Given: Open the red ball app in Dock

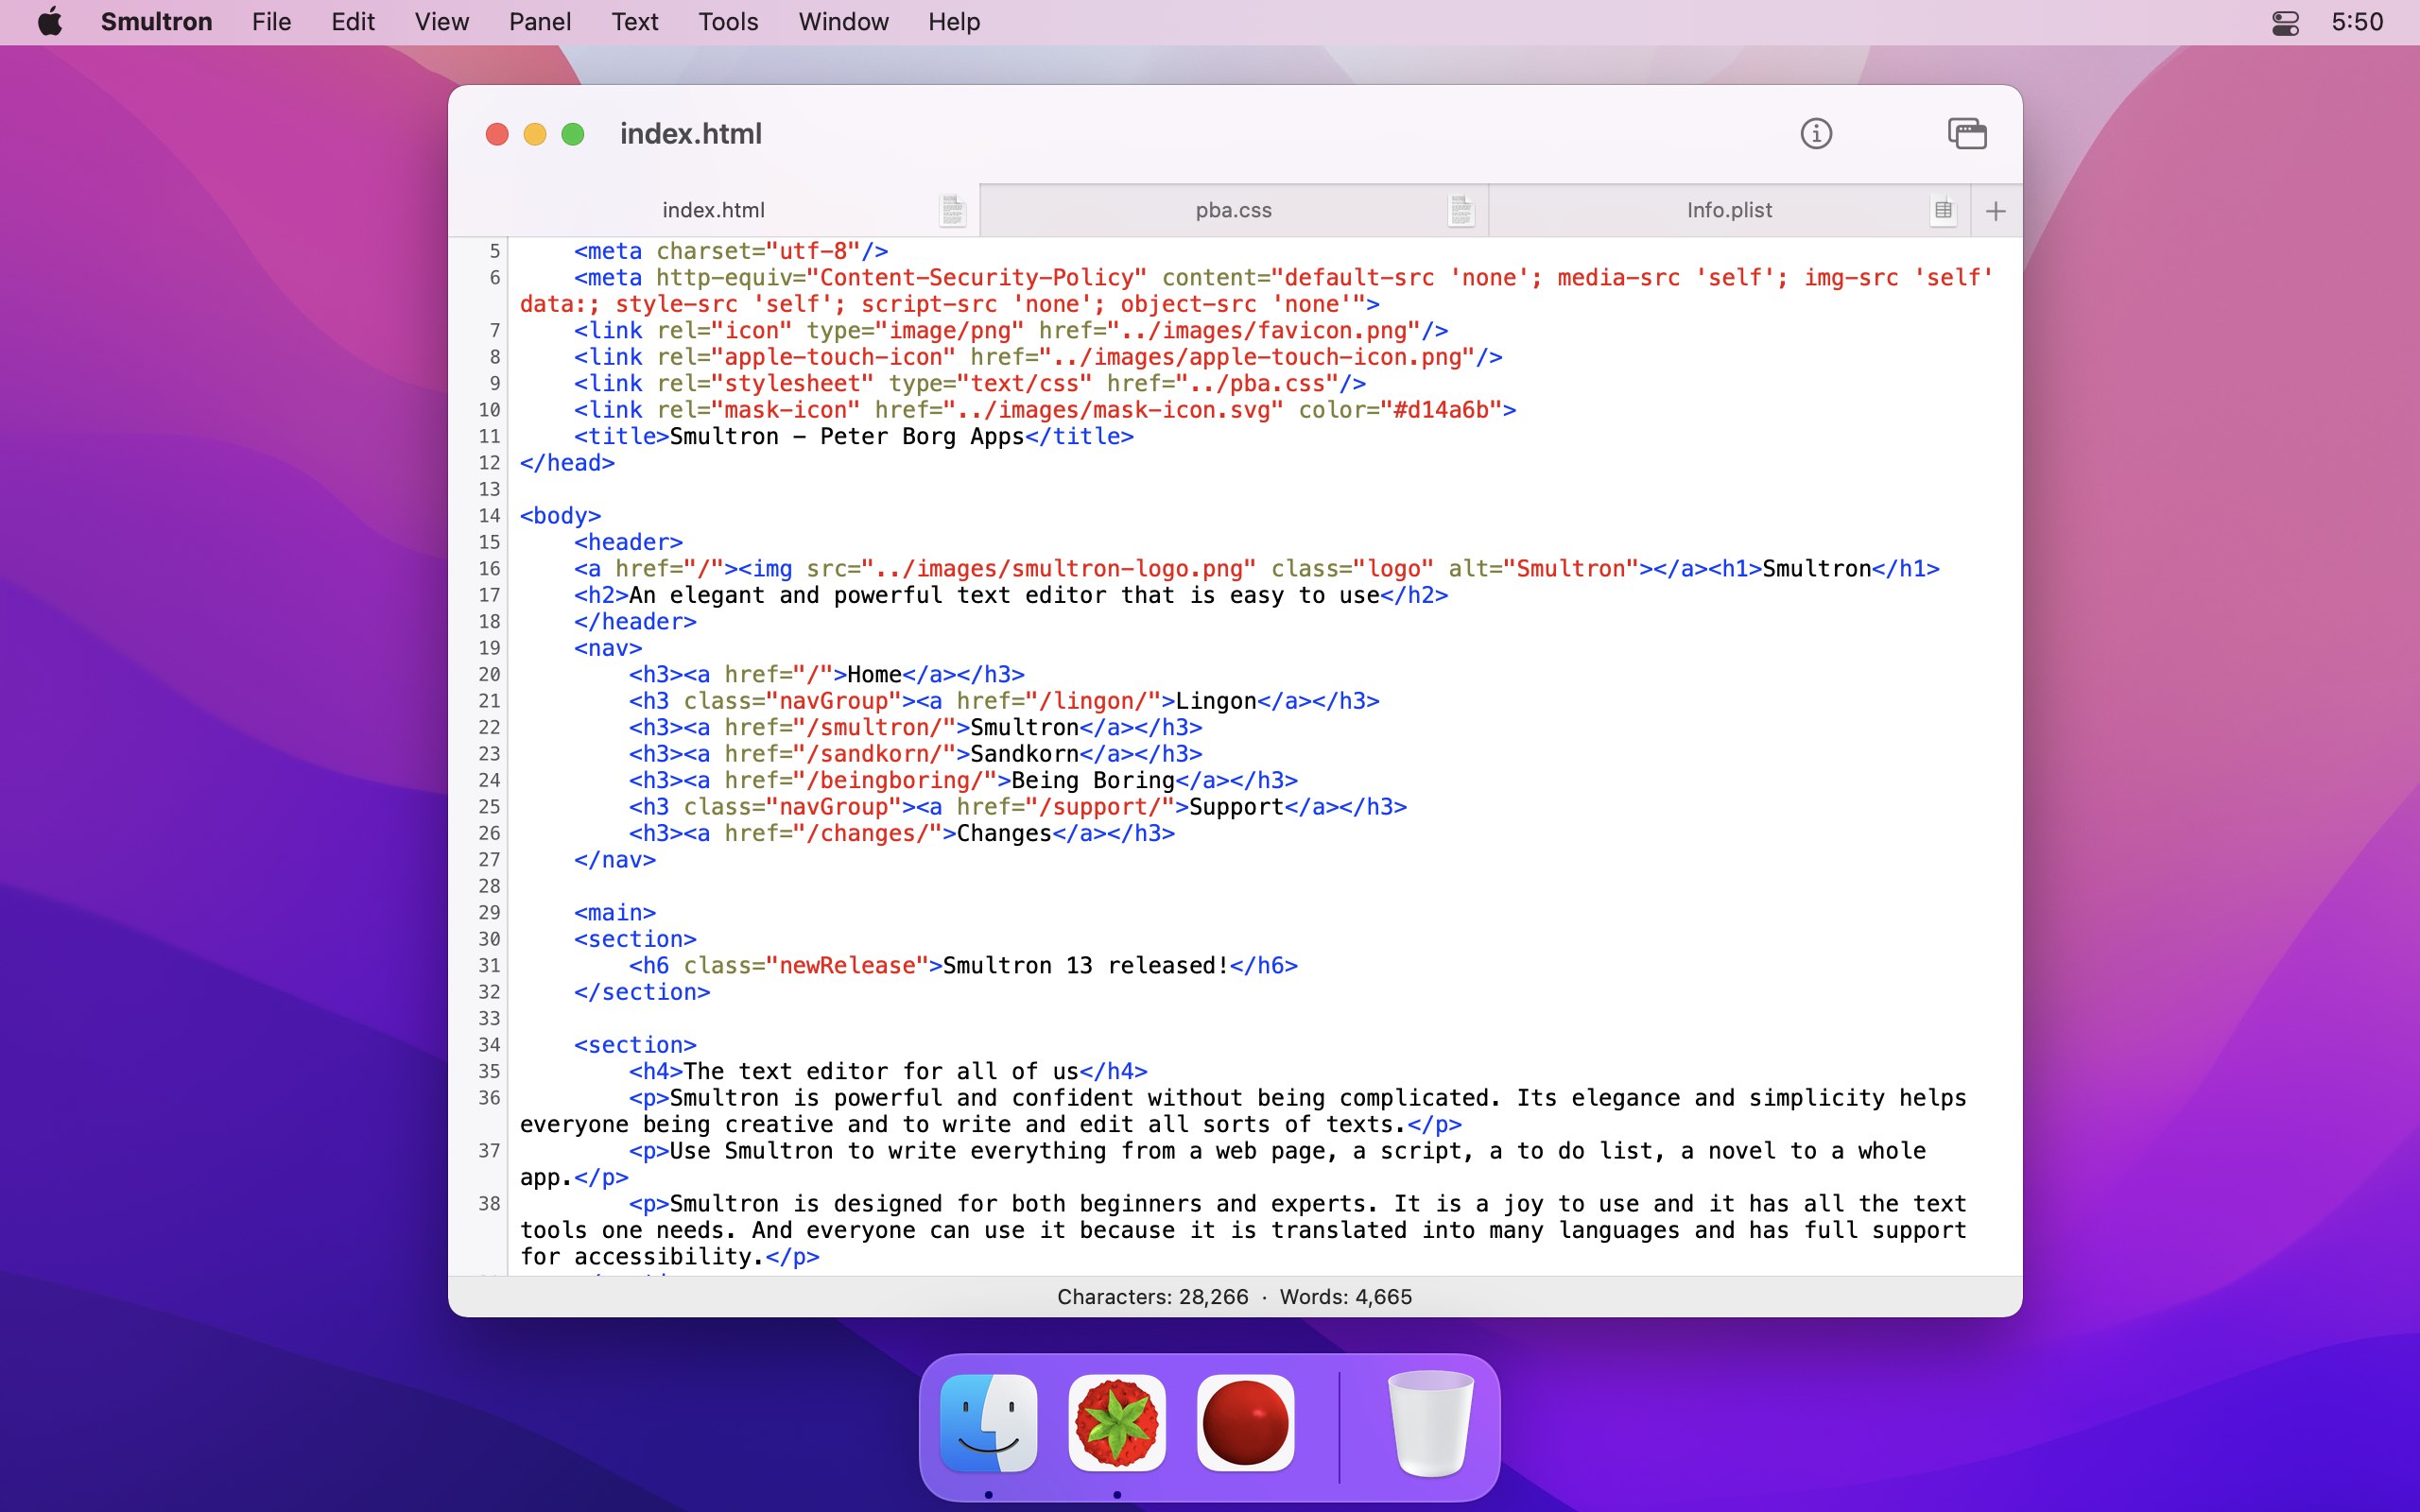Looking at the screenshot, I should tap(1245, 1423).
